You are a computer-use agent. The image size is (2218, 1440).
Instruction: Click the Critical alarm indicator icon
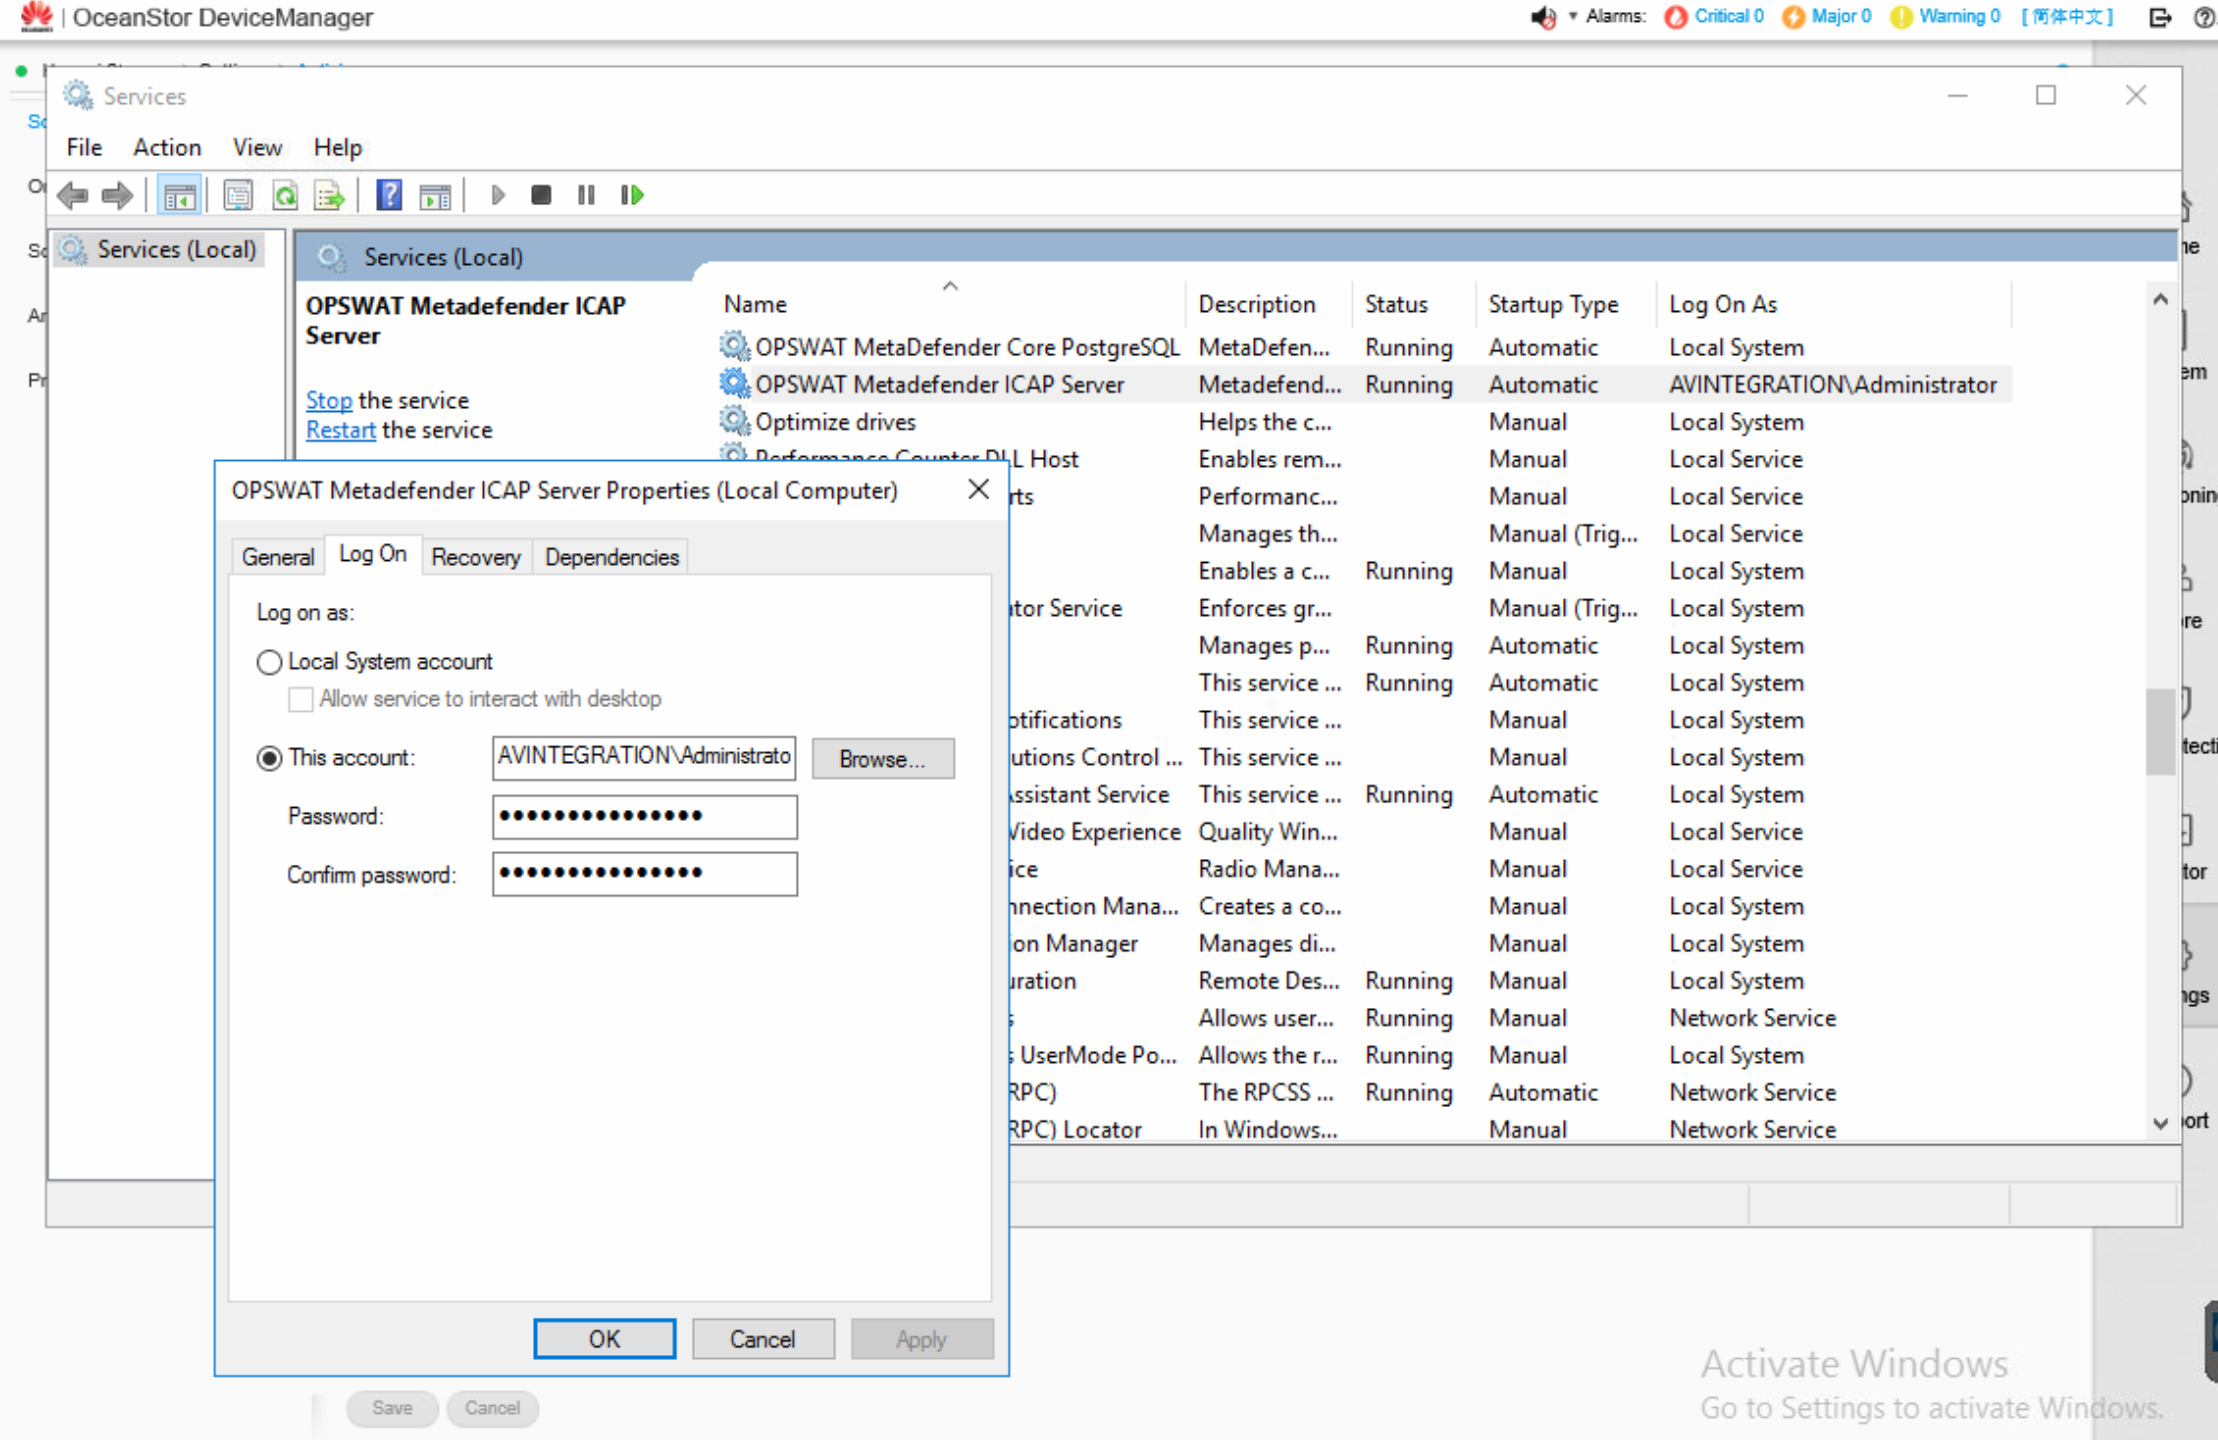pos(1675,17)
